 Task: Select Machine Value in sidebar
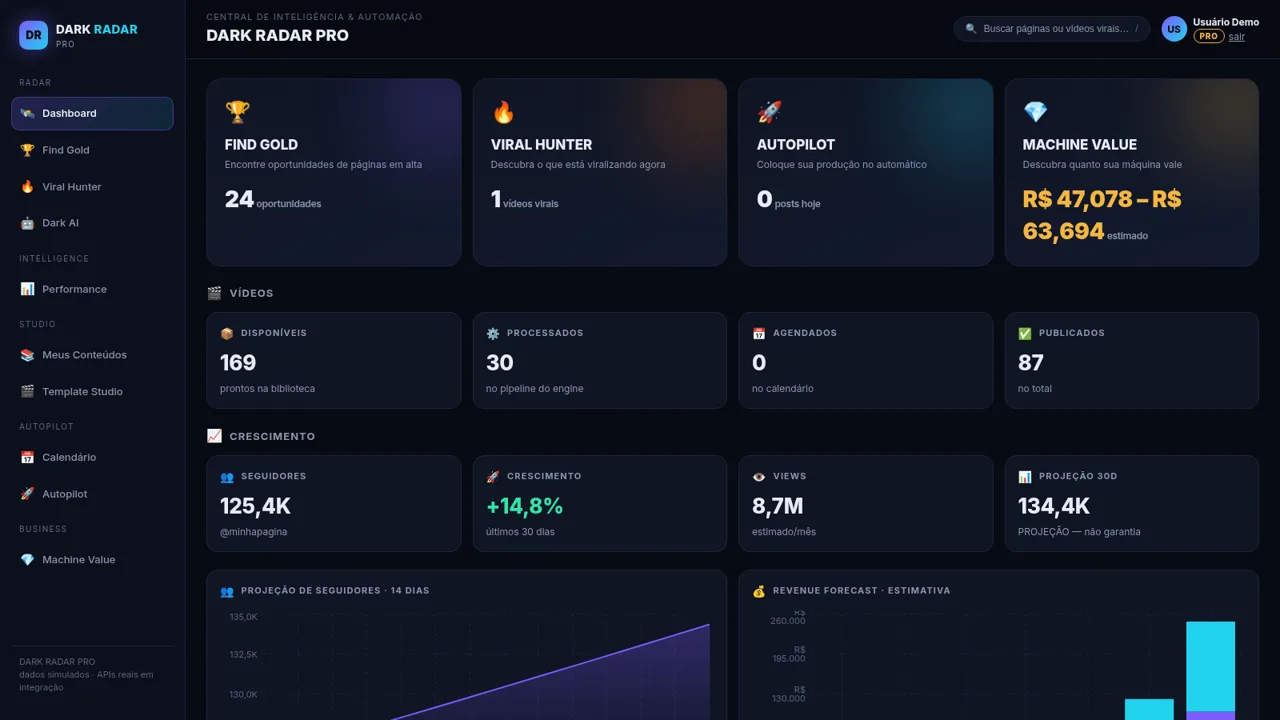(92, 560)
